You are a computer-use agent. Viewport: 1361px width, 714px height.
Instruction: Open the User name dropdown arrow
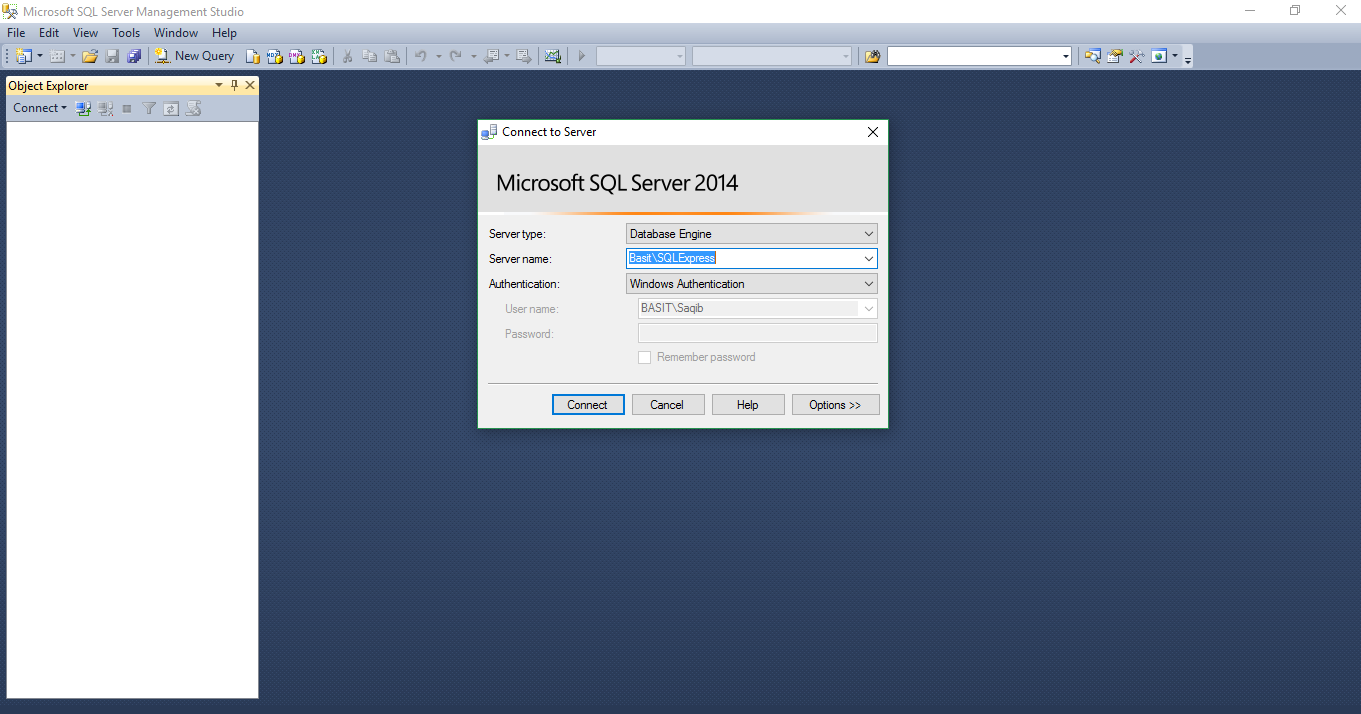pyautogui.click(x=868, y=309)
